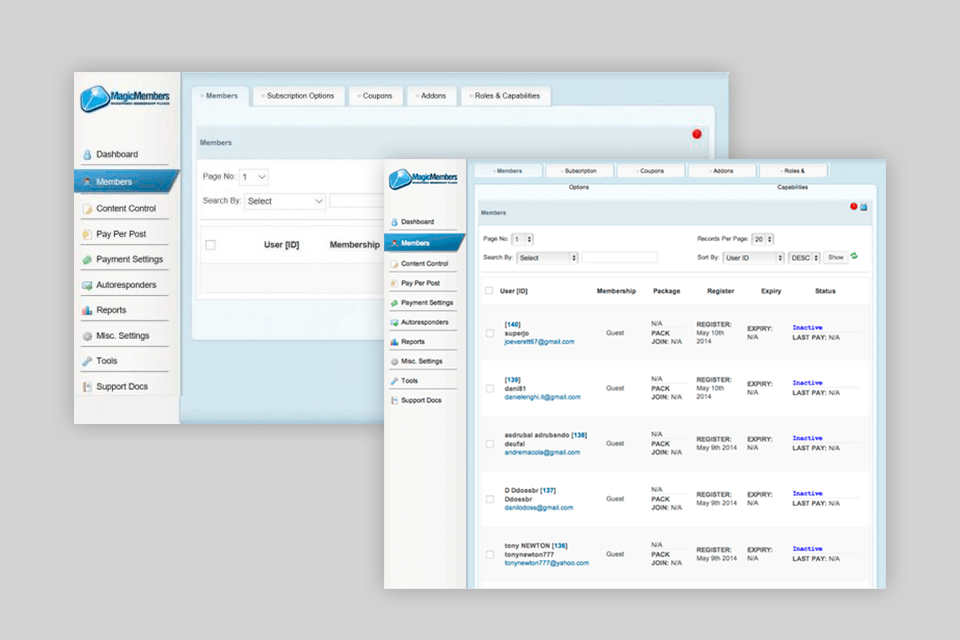Switch to Addons tab in back window

[432, 96]
